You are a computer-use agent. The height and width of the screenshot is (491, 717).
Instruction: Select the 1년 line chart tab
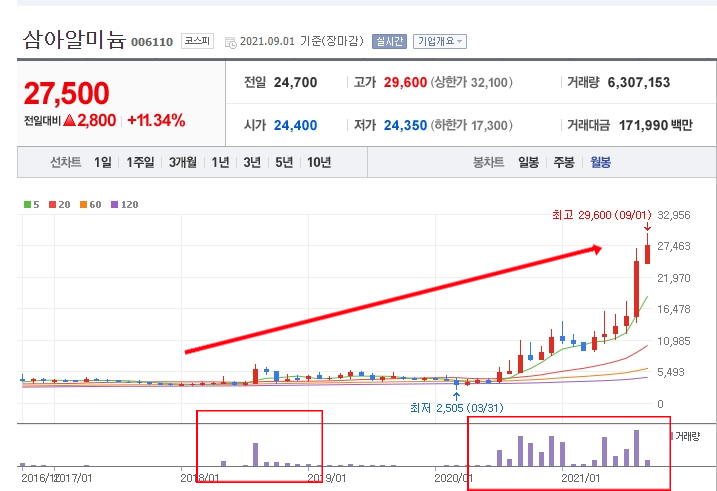pyautogui.click(x=220, y=162)
